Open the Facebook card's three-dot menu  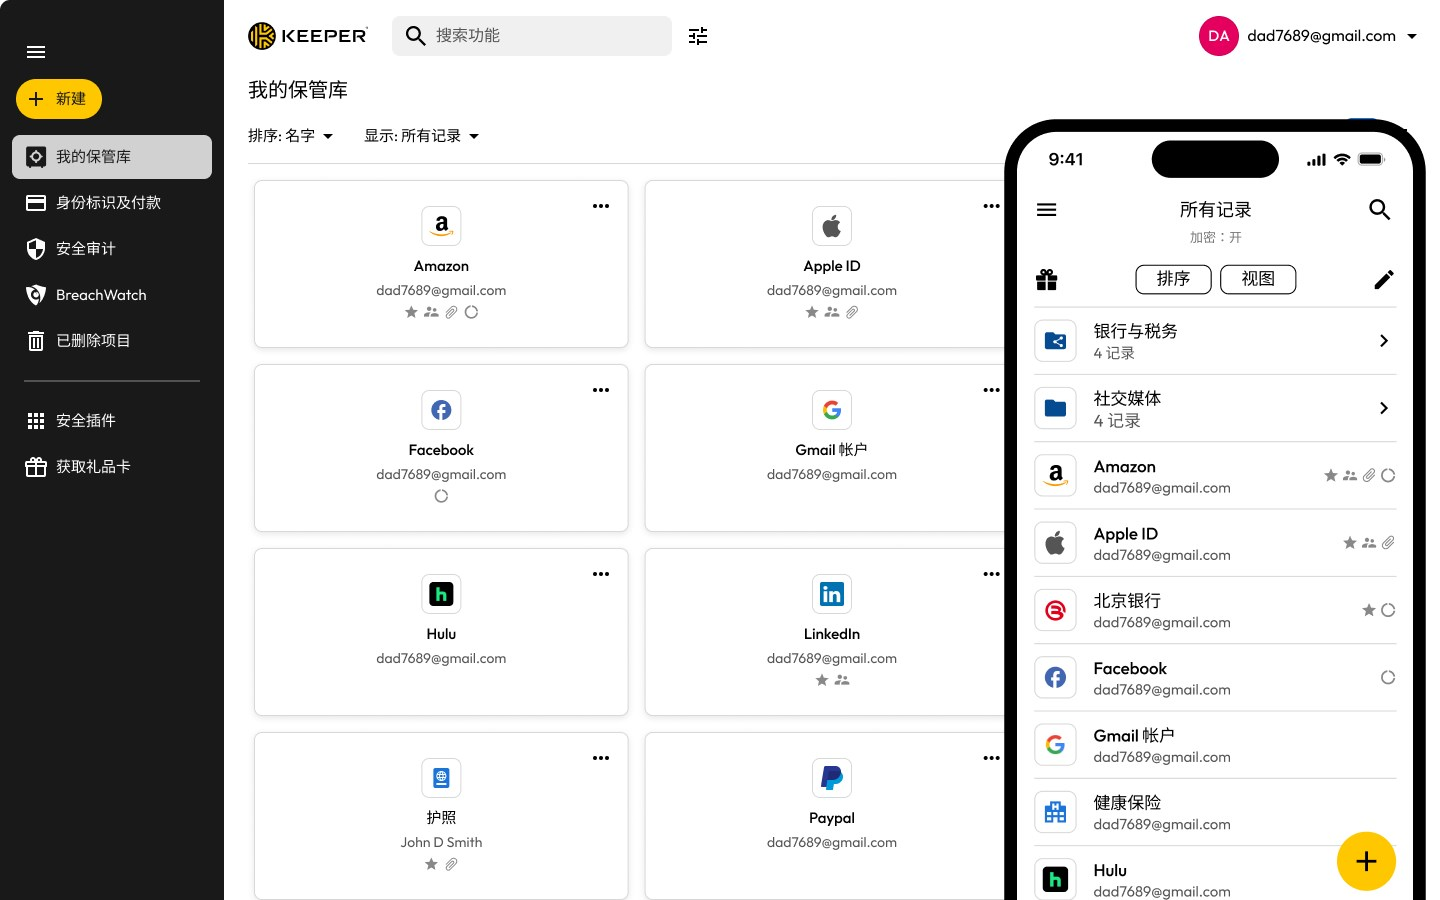601,390
